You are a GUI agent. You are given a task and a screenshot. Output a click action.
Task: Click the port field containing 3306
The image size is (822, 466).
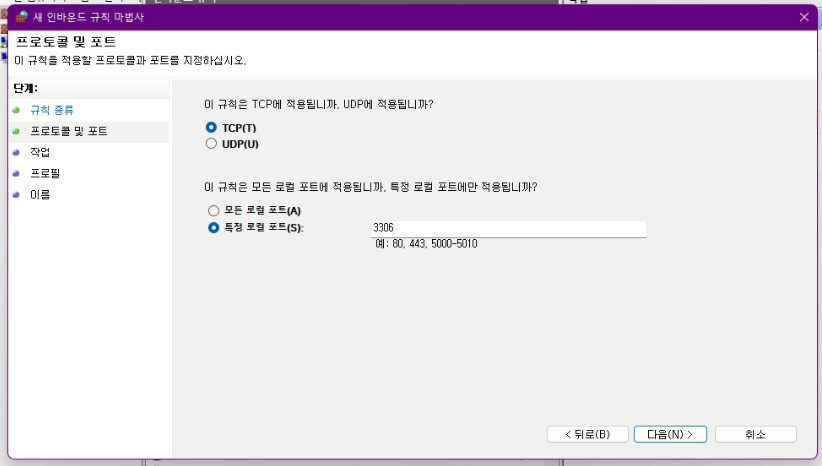point(509,228)
